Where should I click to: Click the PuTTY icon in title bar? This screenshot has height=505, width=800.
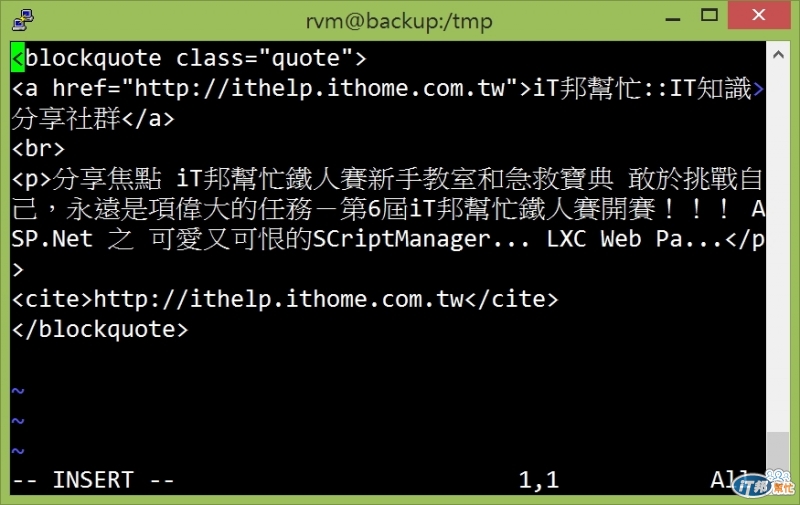23,20
